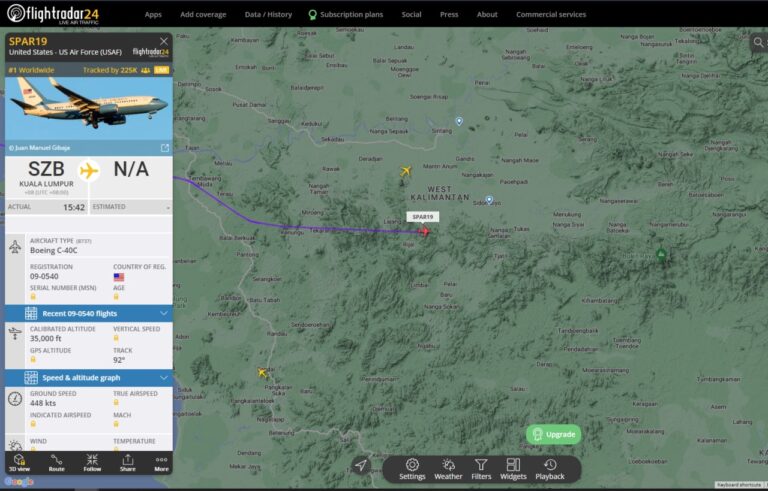Viewport: 768px width, 491px height.
Task: Select the SPAR19 aircraft on the map
Action: tap(424, 231)
